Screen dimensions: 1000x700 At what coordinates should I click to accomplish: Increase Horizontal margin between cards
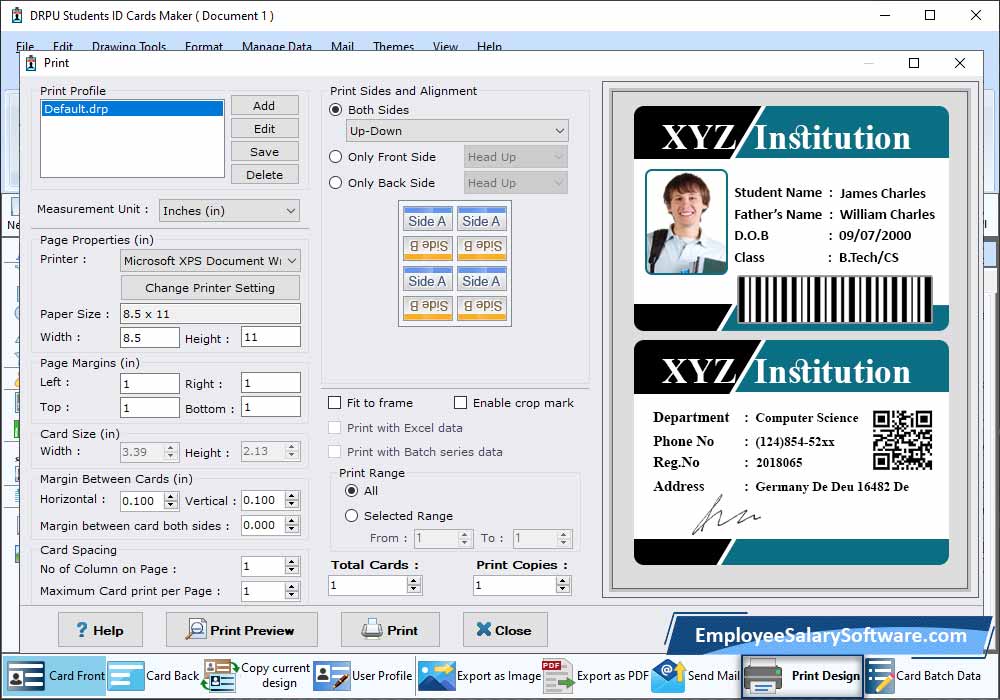pyautogui.click(x=170, y=496)
